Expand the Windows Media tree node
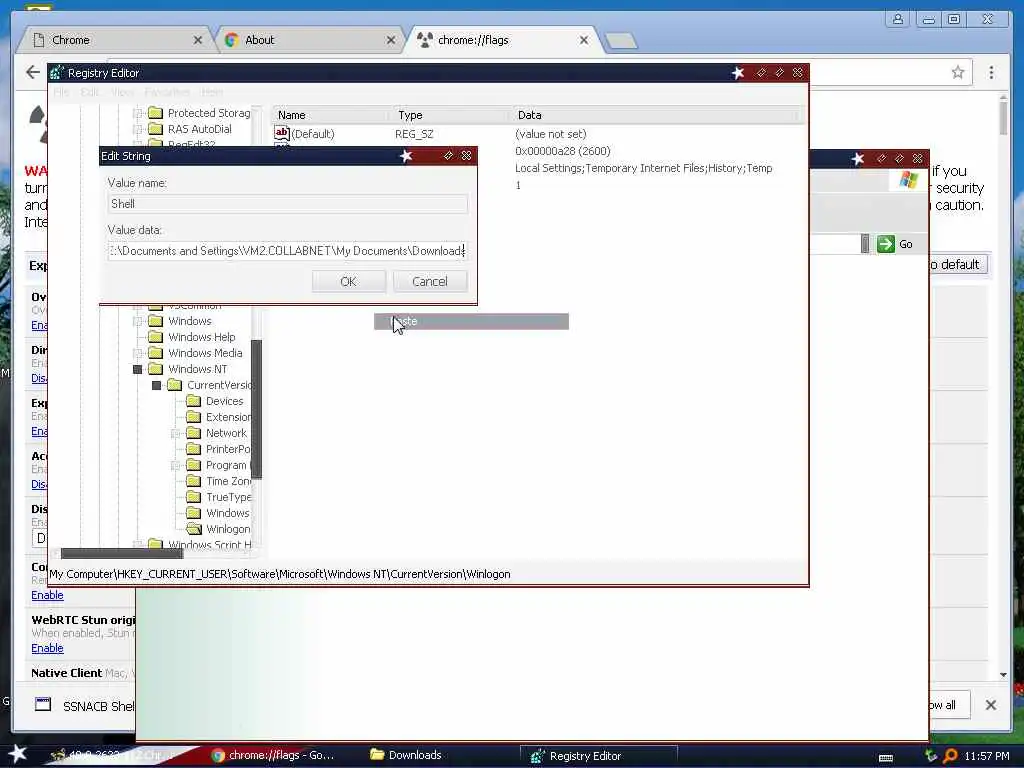The width and height of the screenshot is (1024, 768). 138,353
